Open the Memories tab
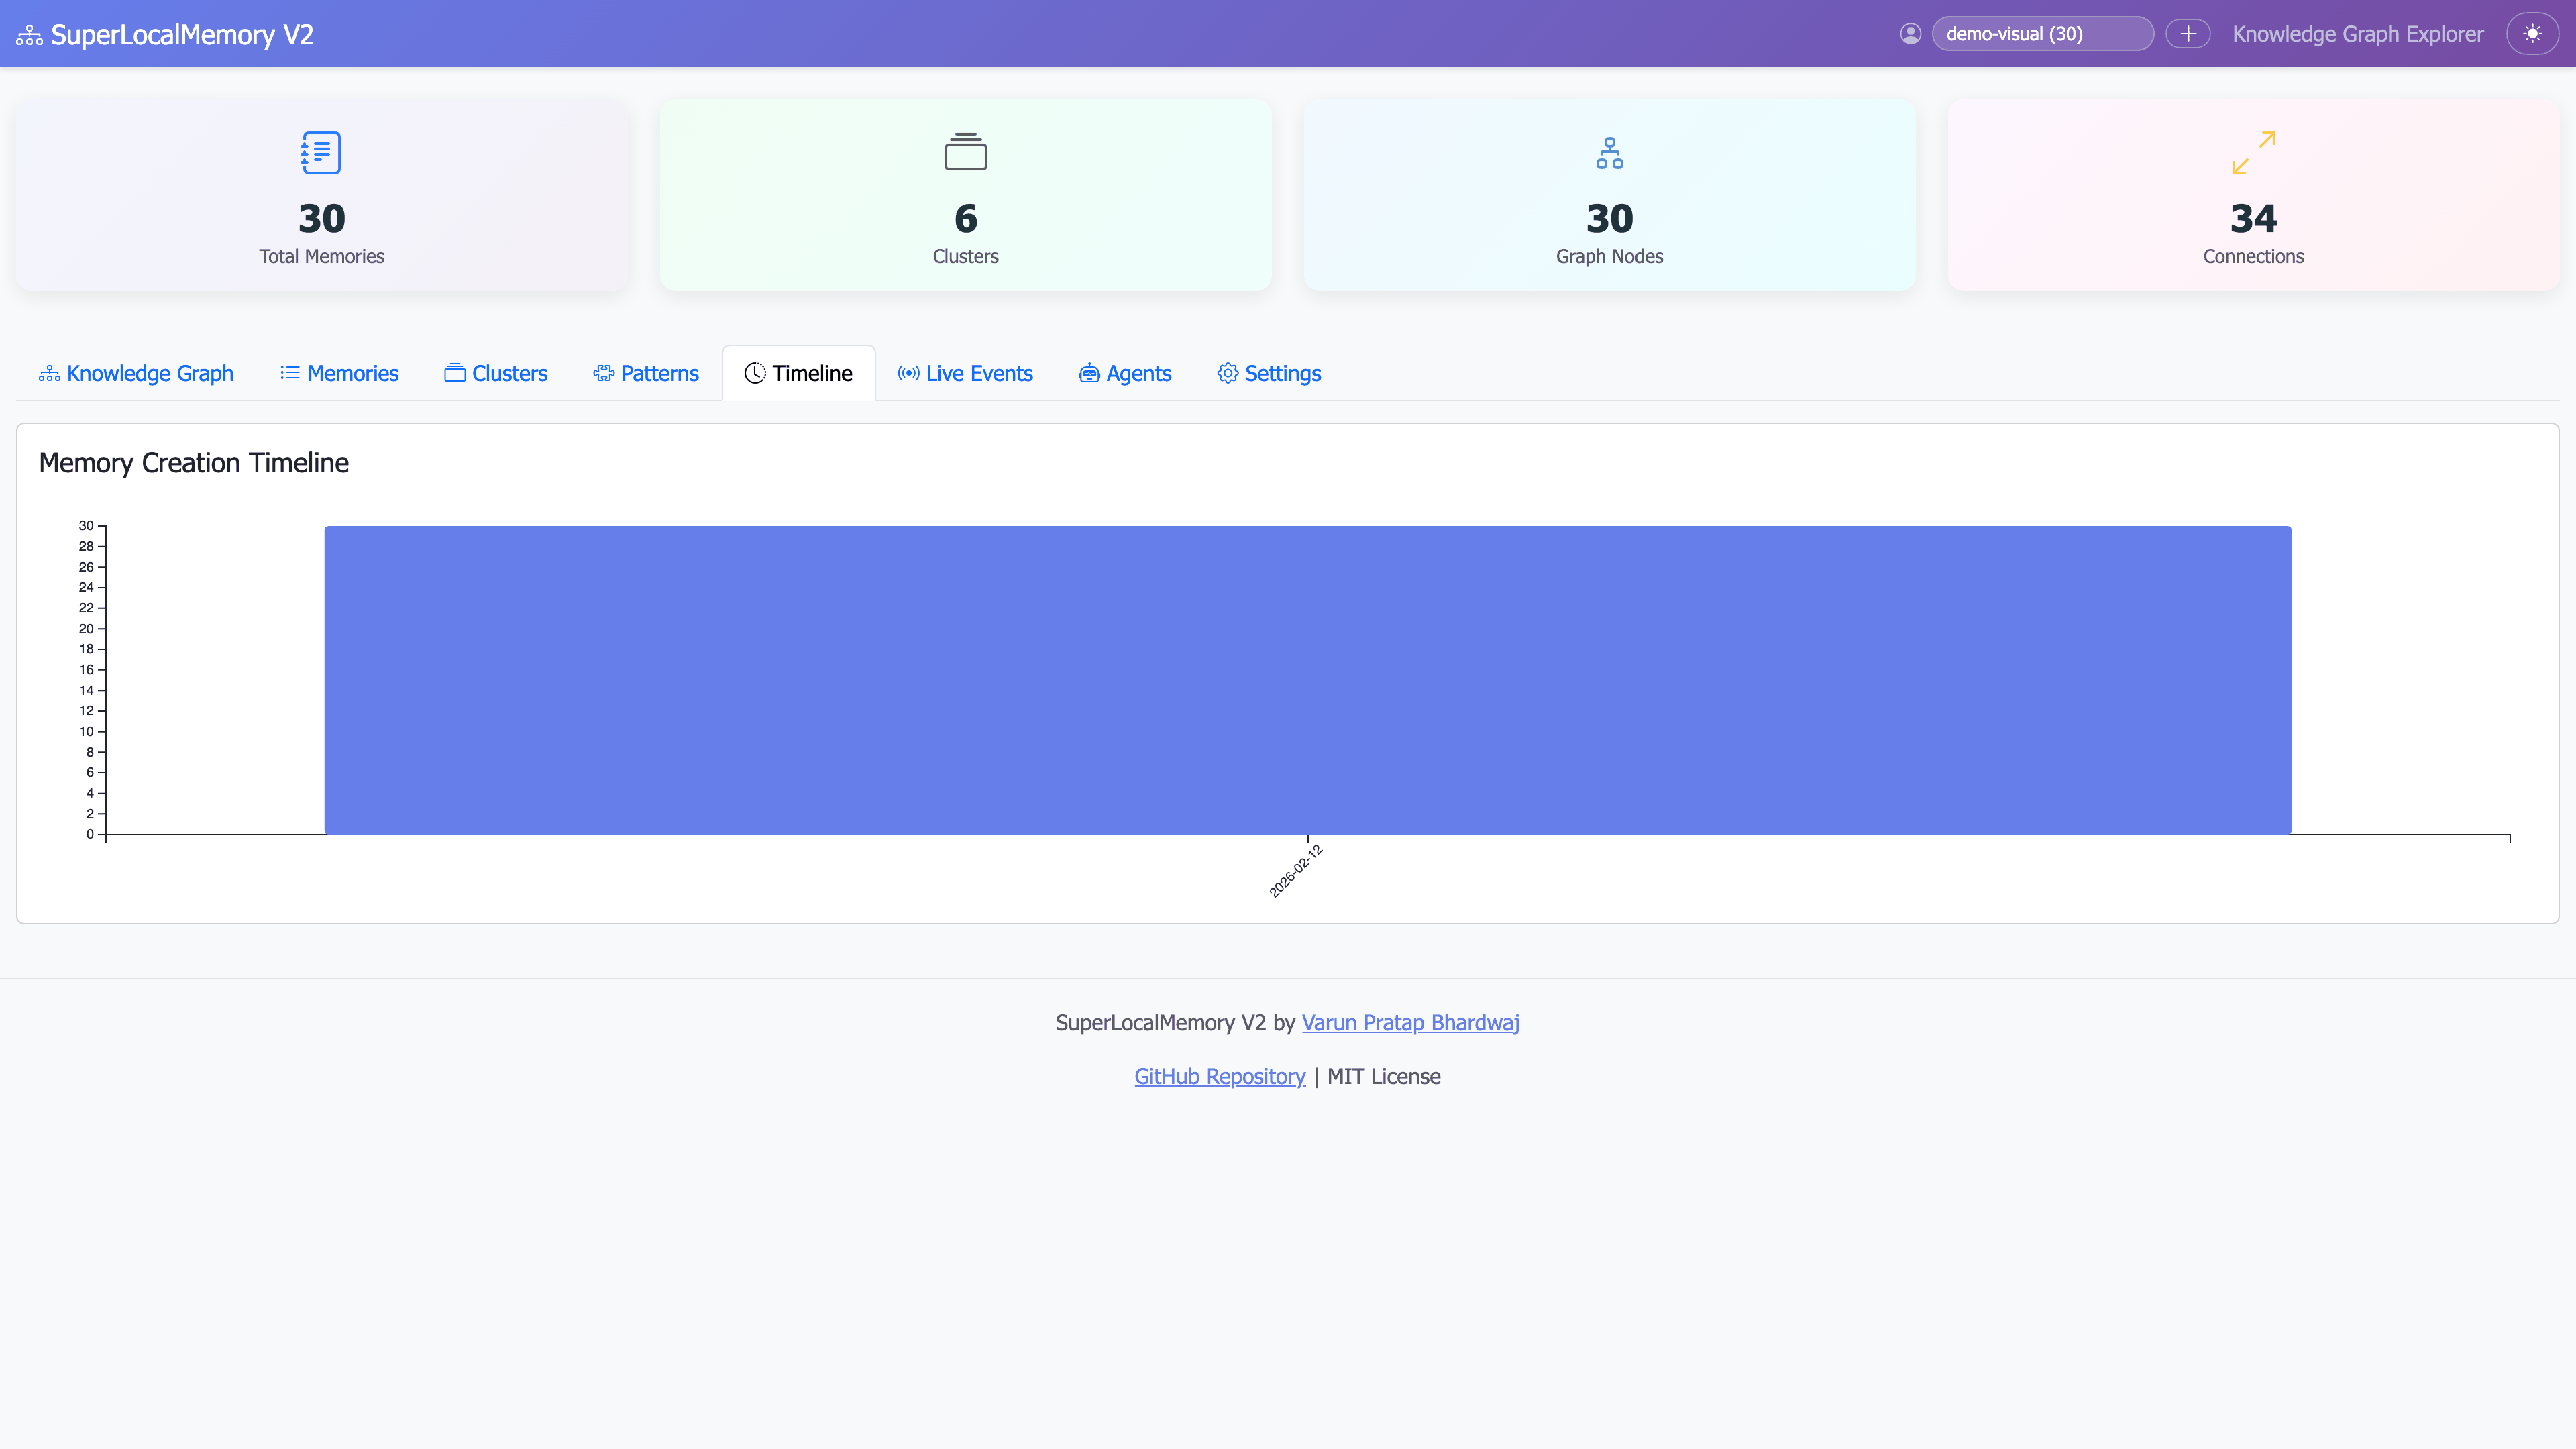 [339, 373]
